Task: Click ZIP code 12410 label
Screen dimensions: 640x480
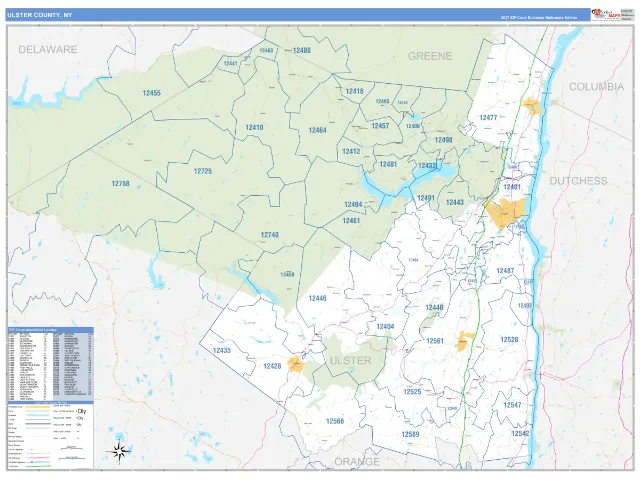Action: coord(254,127)
